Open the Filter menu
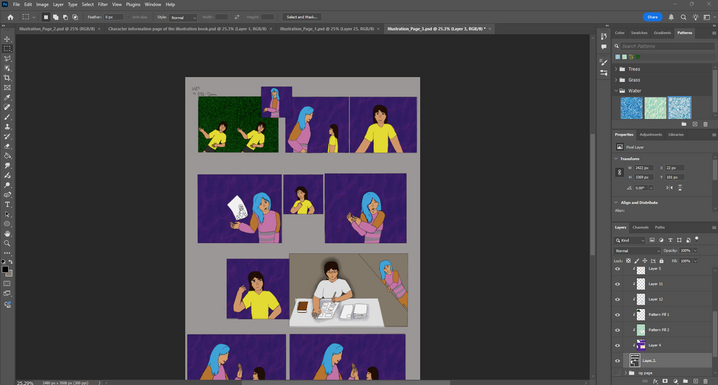The height and width of the screenshot is (385, 718). pos(103,5)
